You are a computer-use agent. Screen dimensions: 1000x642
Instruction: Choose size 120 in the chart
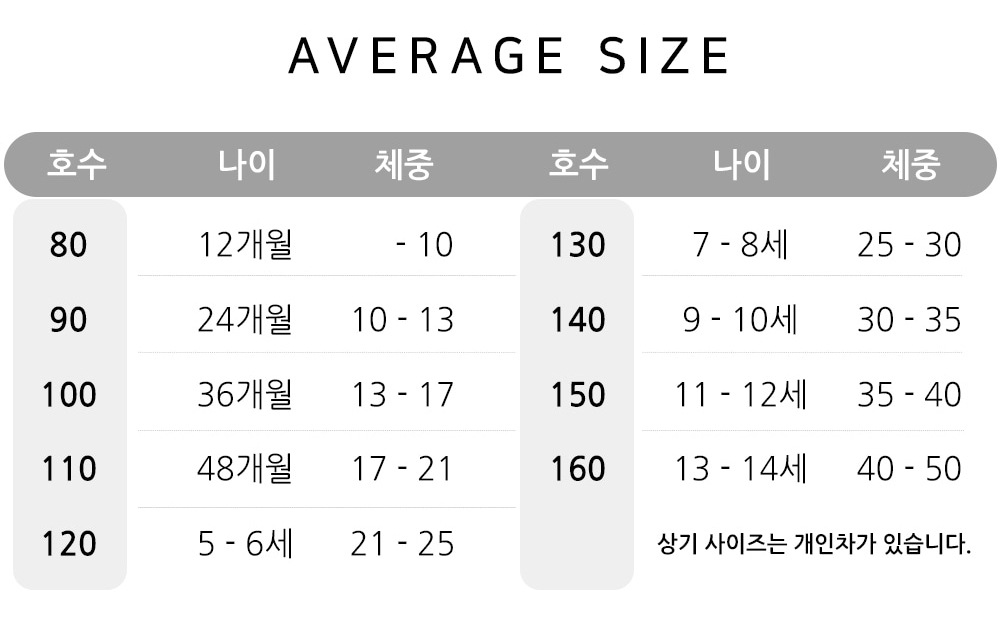(69, 545)
